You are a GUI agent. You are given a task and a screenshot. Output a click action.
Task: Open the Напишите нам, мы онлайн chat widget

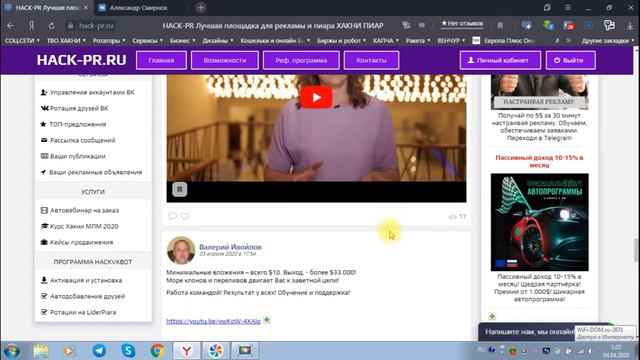coord(529,332)
